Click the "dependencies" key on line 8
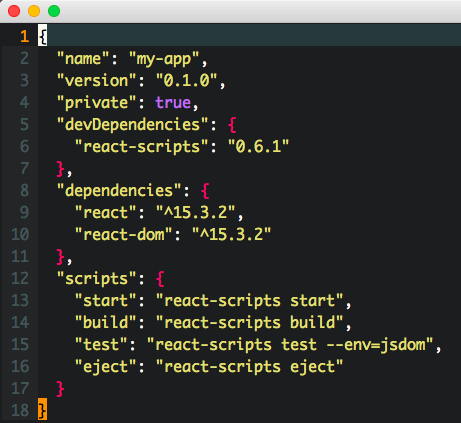The width and height of the screenshot is (461, 423). (119, 191)
